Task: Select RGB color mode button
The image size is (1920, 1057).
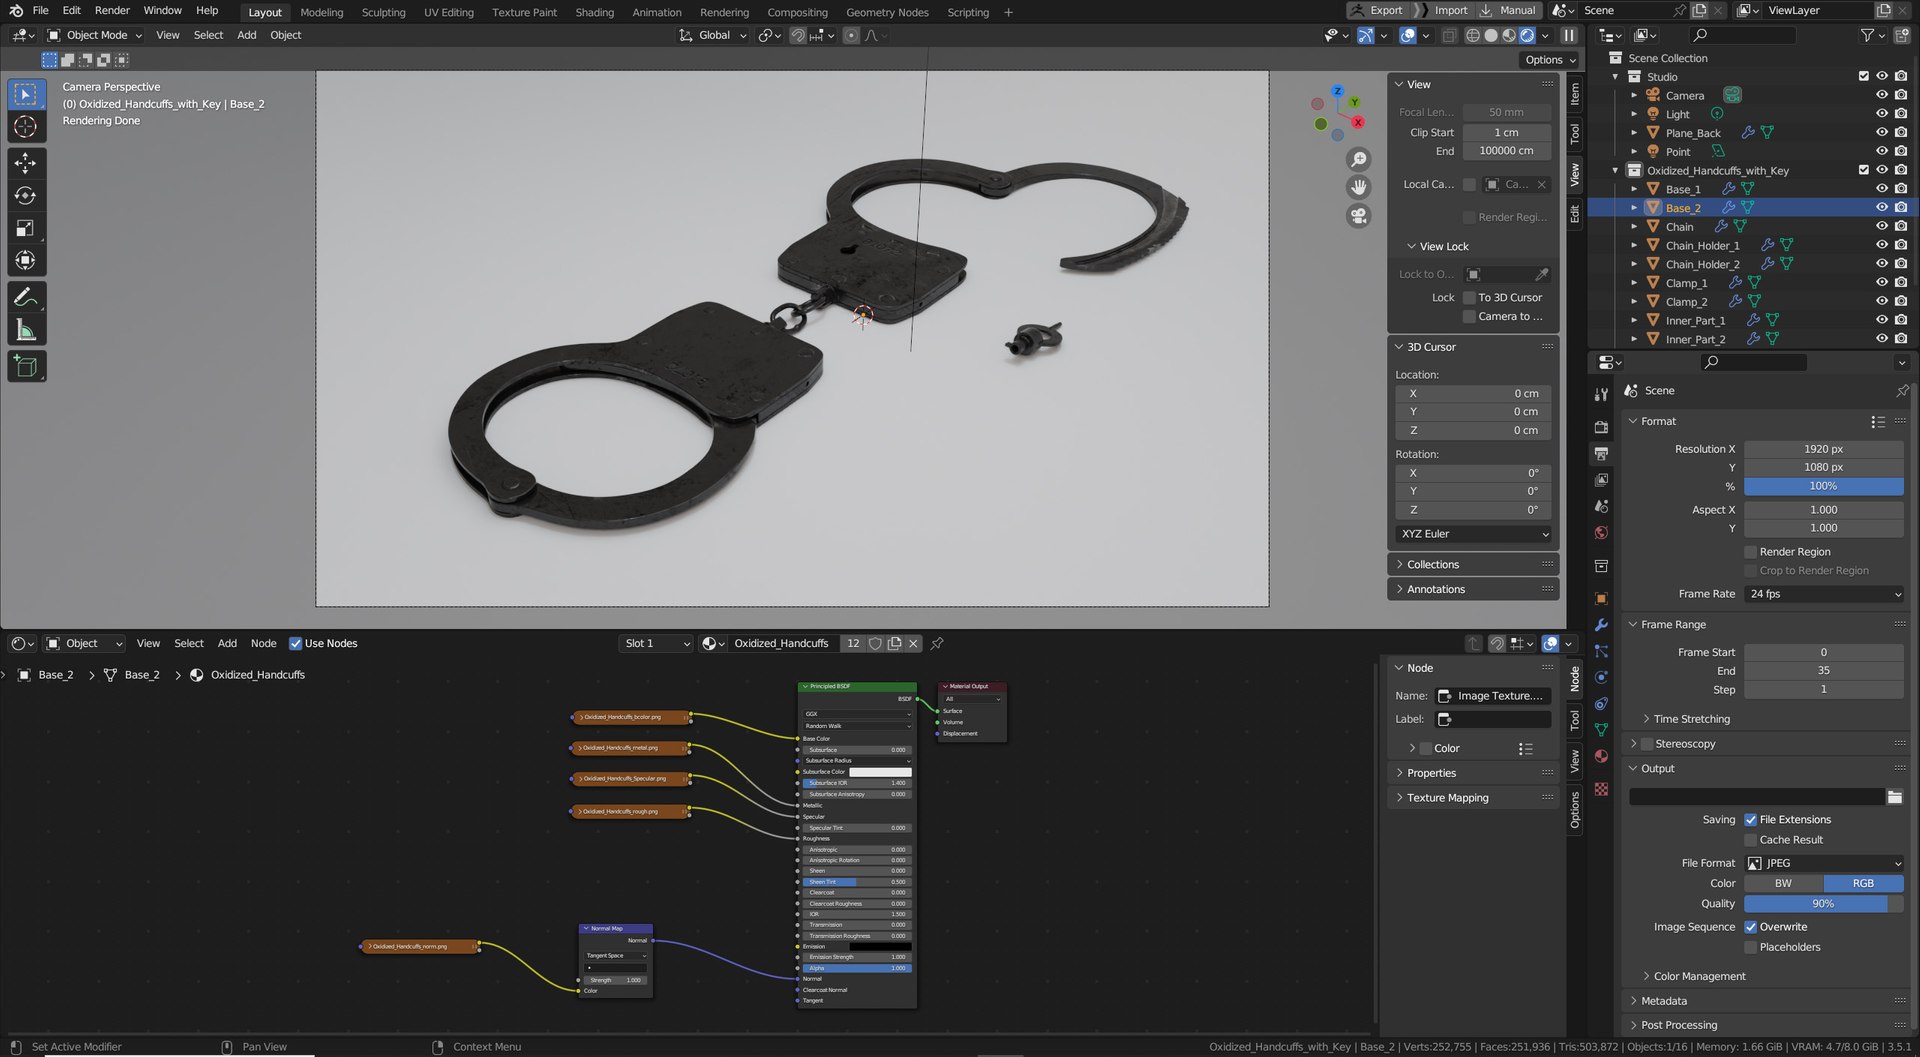Action: pos(1863,884)
